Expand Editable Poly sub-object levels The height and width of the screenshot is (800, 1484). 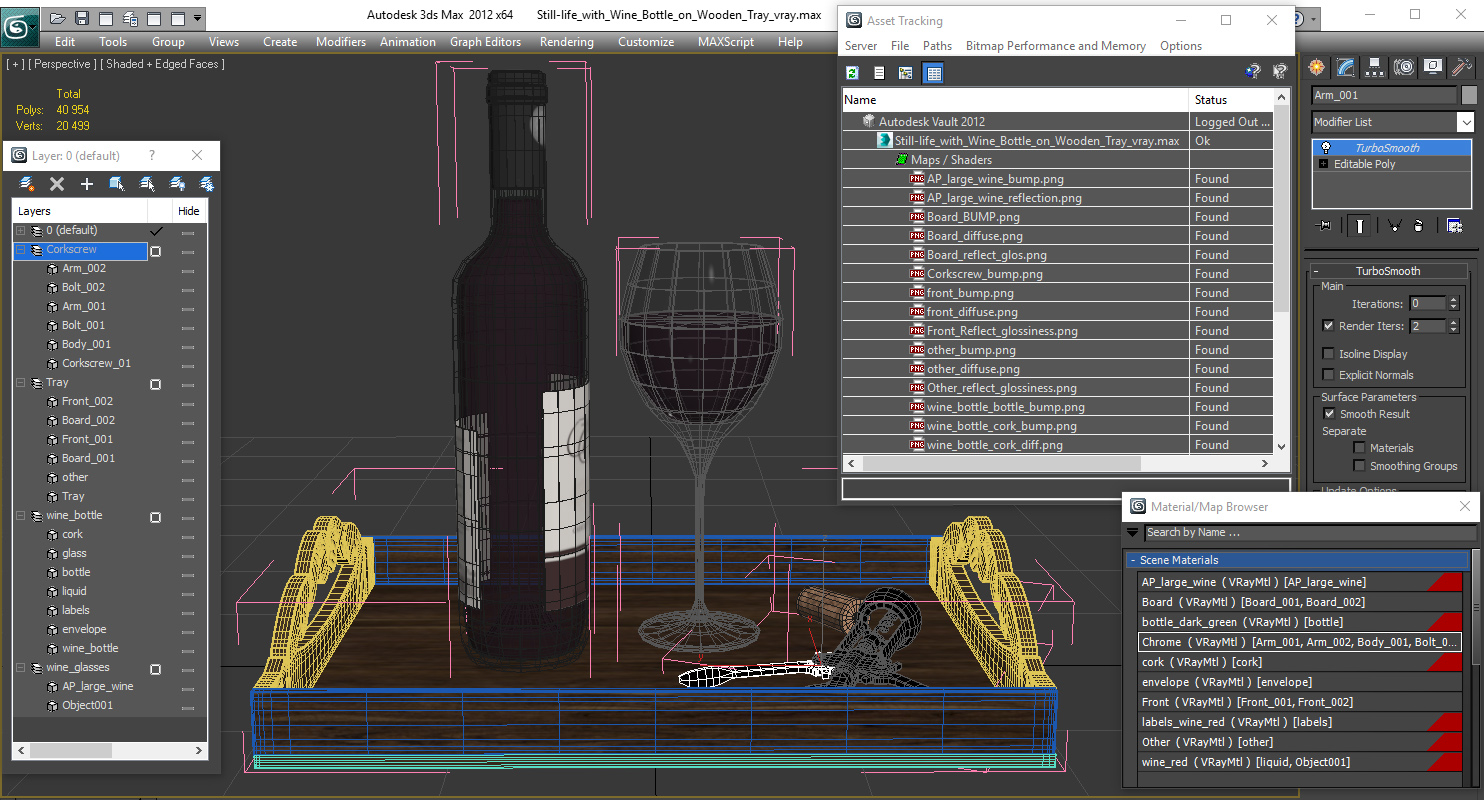(x=1324, y=164)
